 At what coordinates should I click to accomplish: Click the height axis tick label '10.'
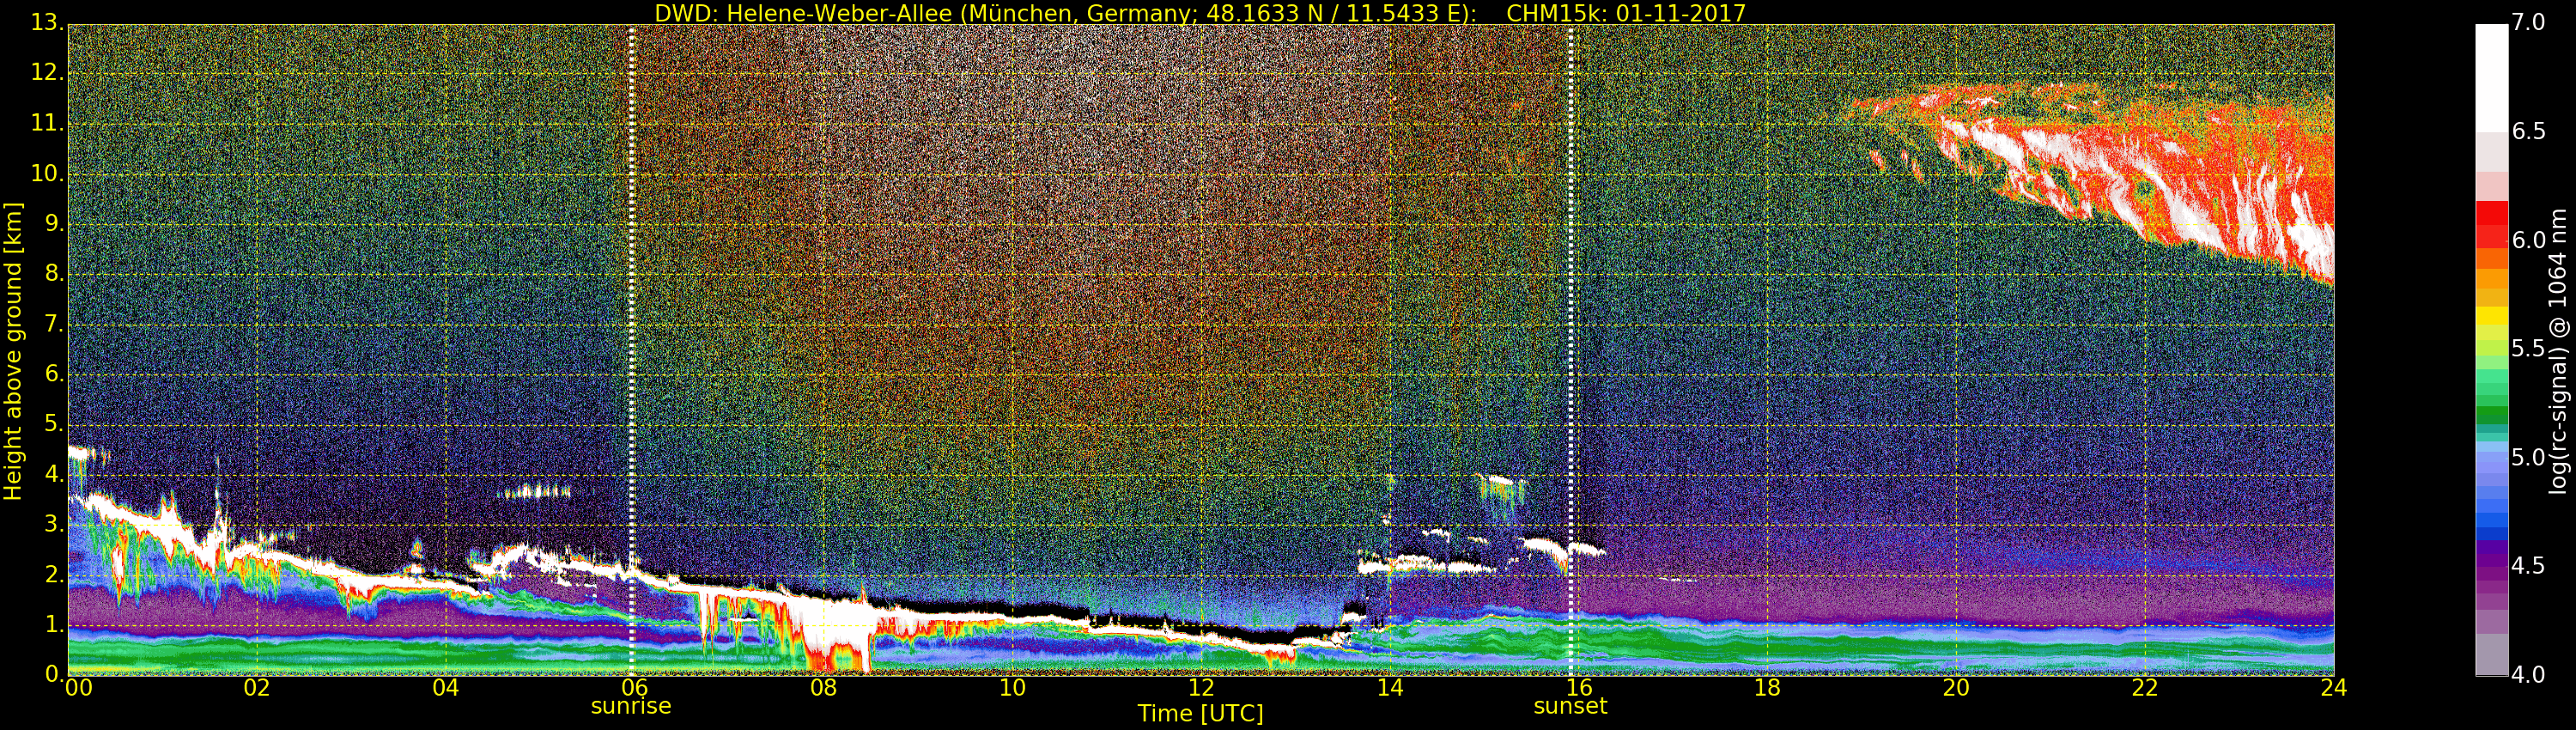[47, 173]
